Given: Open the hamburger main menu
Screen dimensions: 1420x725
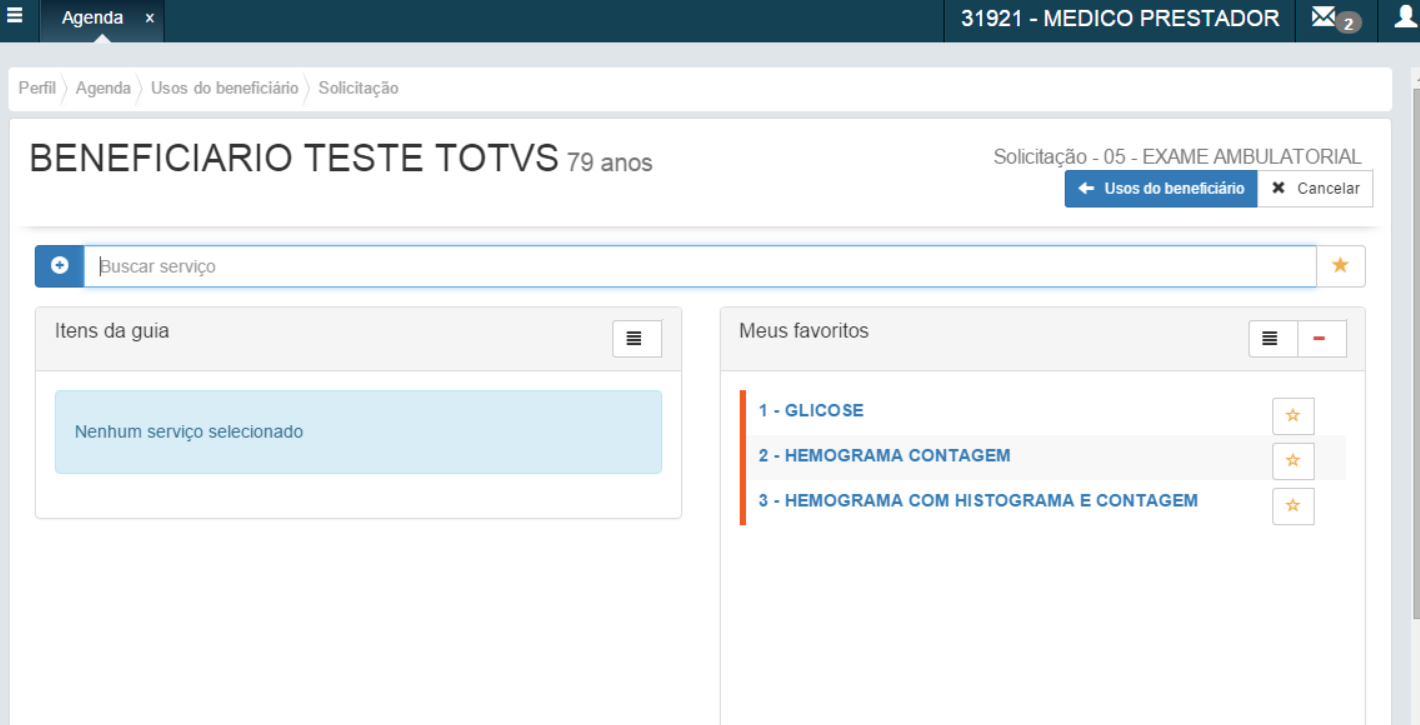Looking at the screenshot, I should pyautogui.click(x=15, y=17).
